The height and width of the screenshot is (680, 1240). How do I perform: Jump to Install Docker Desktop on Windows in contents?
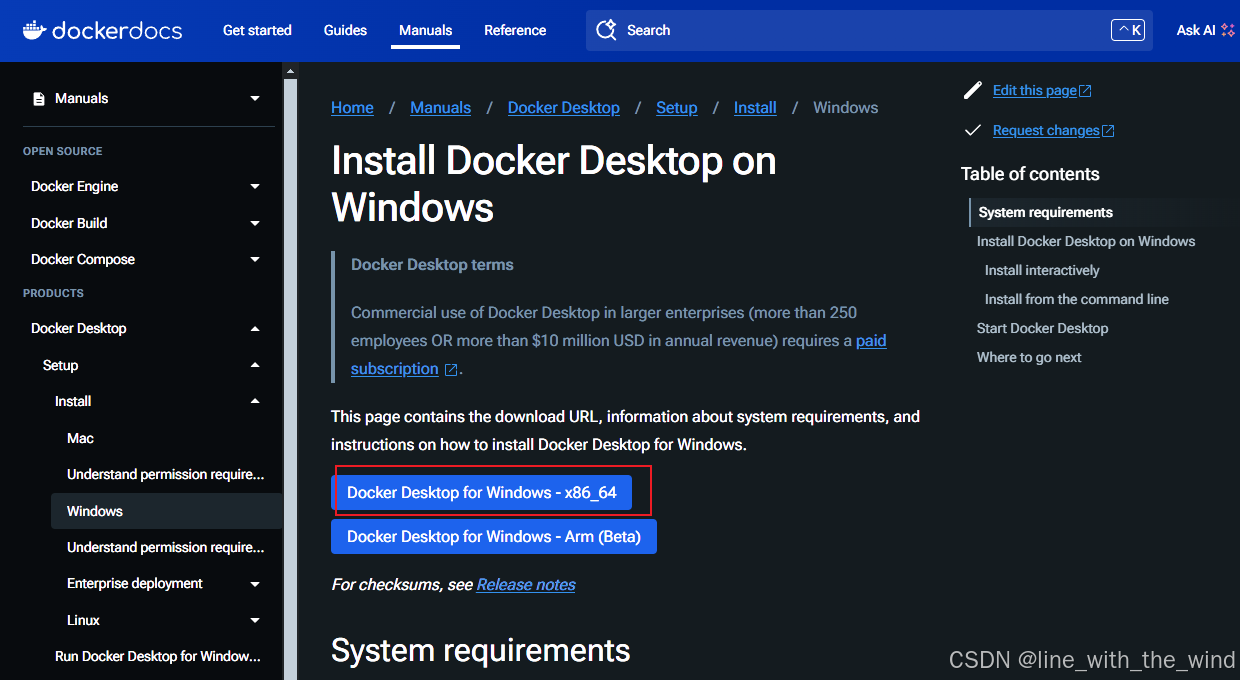[x=1086, y=241]
